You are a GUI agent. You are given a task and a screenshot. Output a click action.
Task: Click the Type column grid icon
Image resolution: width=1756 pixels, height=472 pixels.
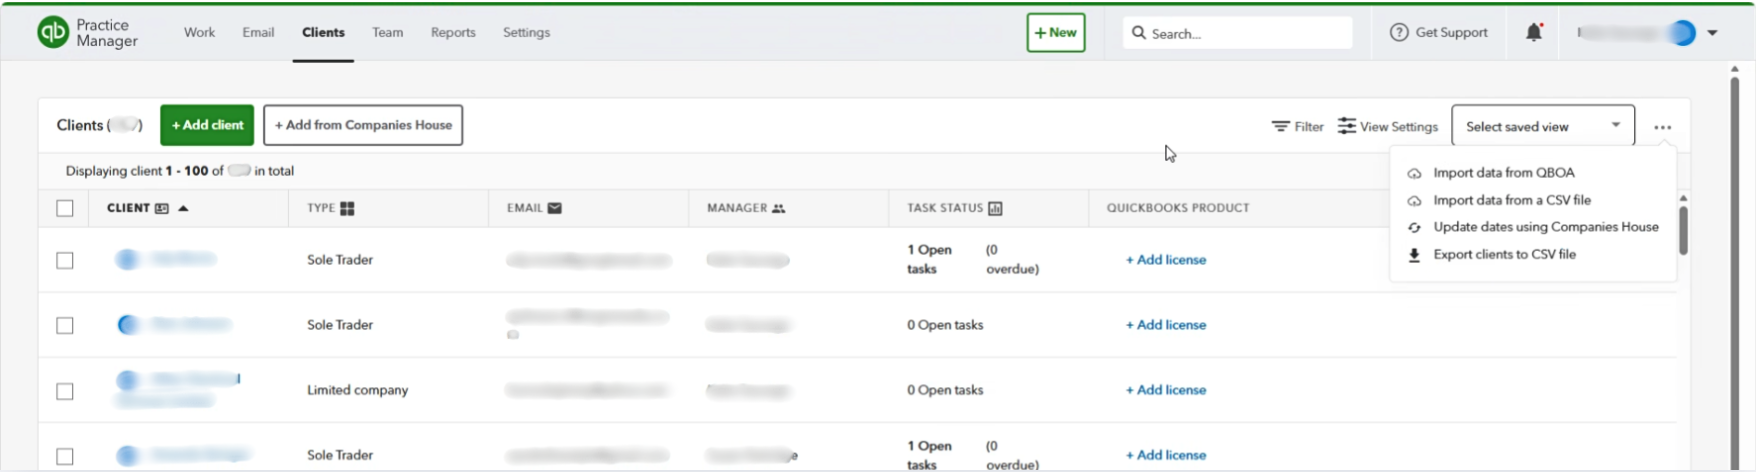(347, 208)
